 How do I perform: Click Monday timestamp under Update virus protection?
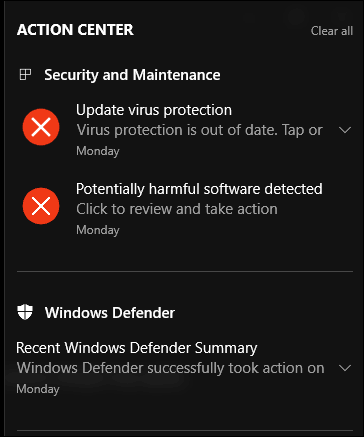[x=98, y=151]
